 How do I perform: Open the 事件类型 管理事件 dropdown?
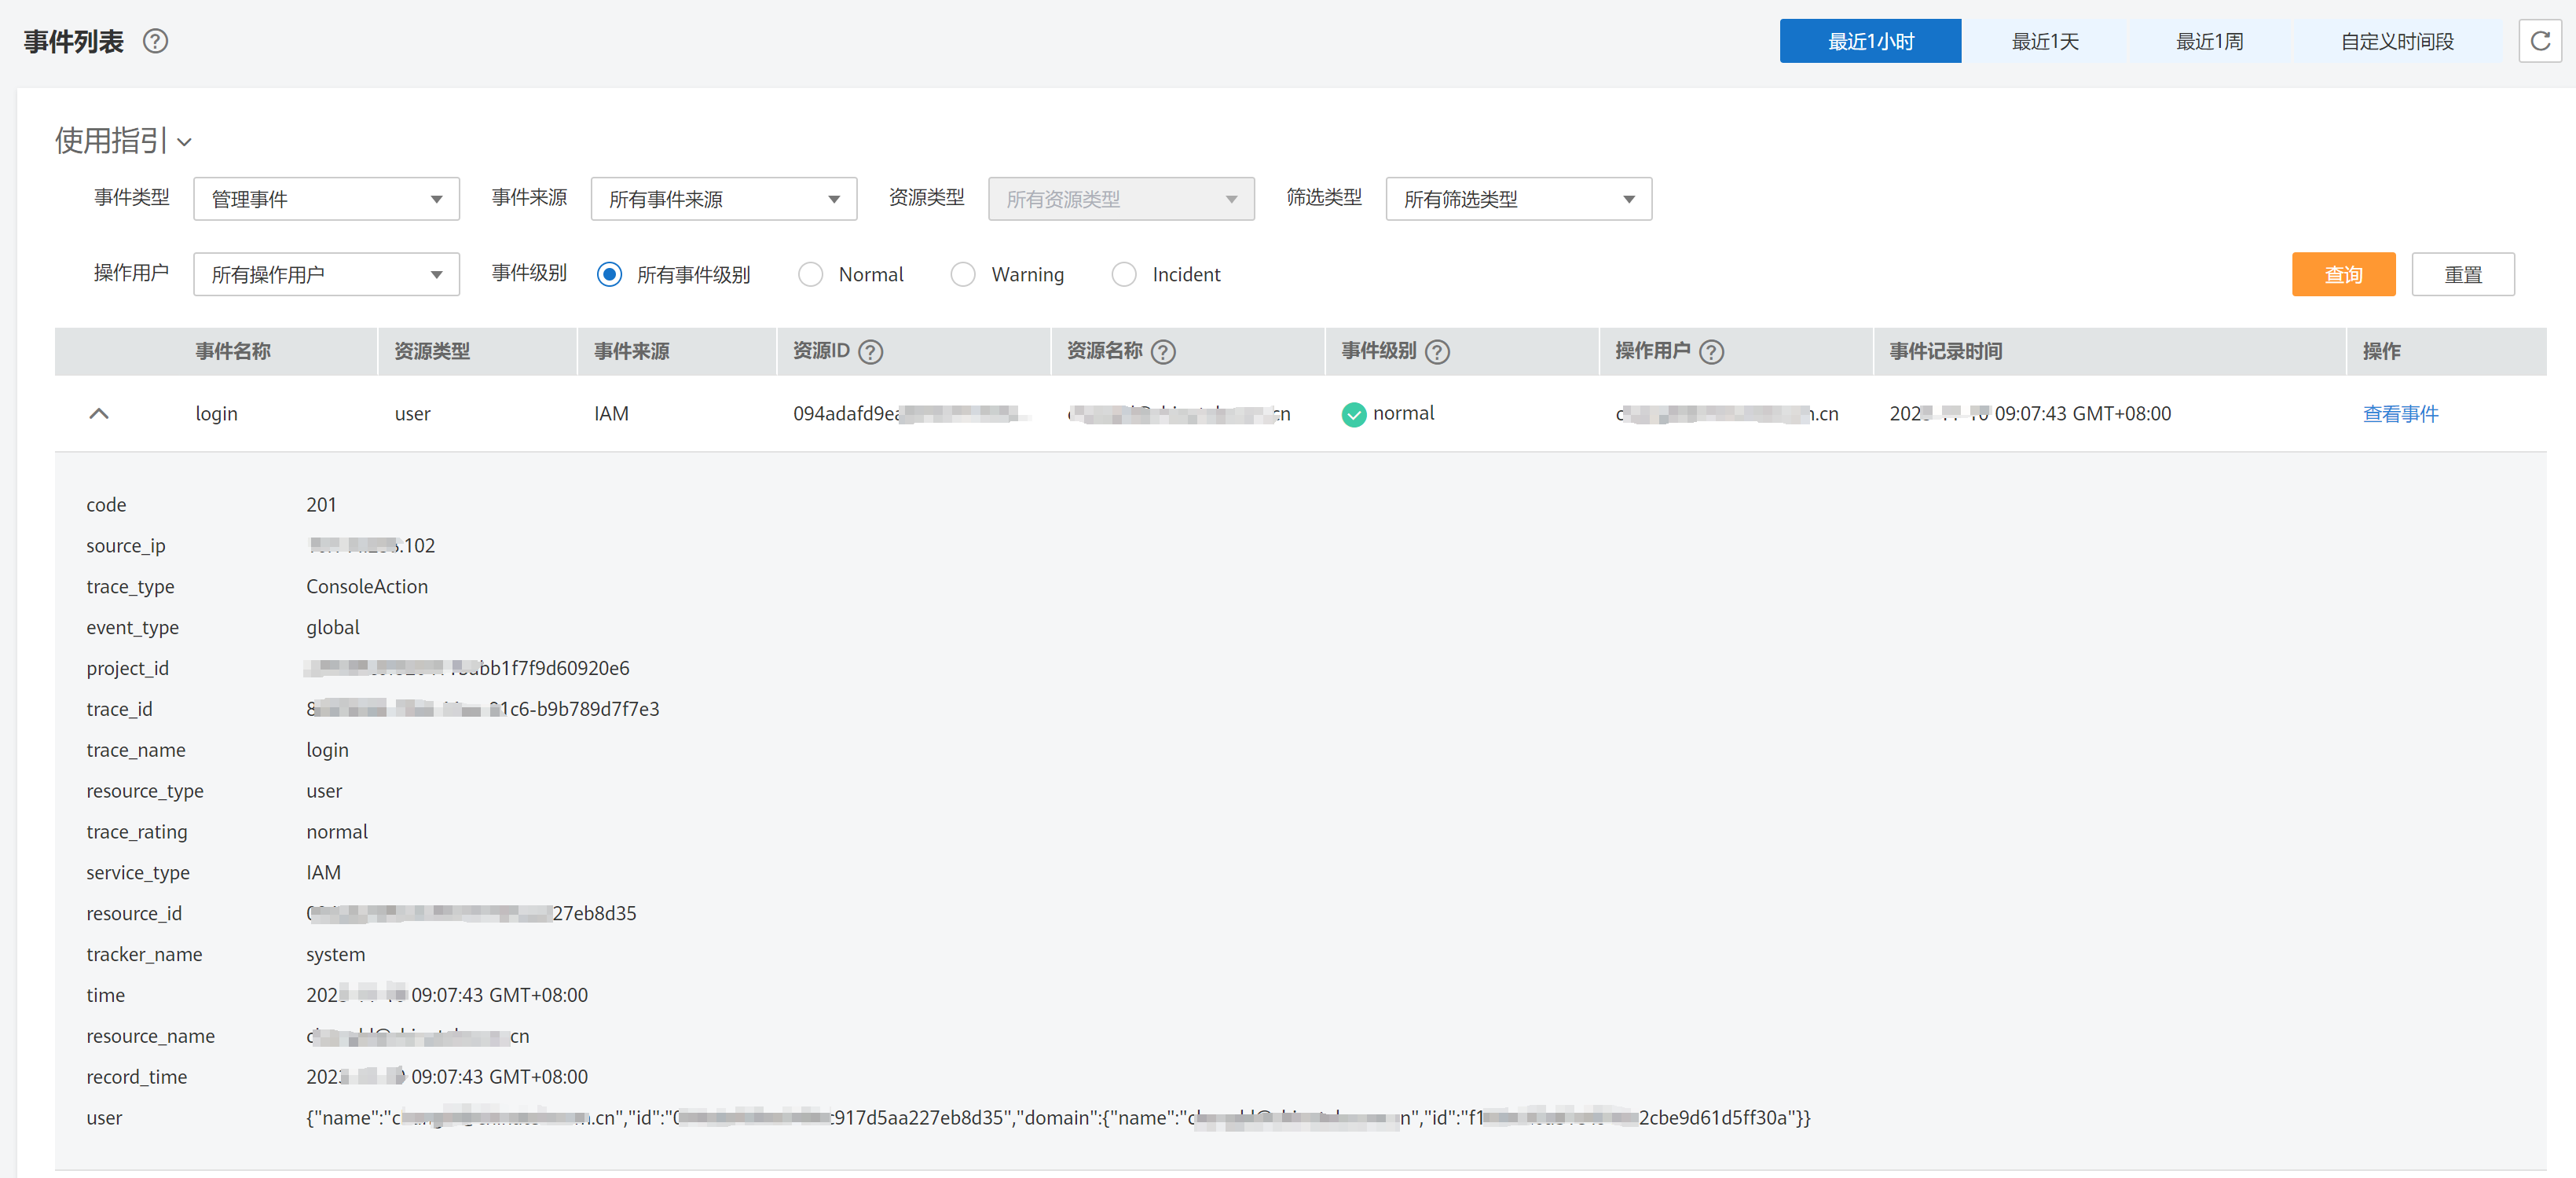[326, 199]
